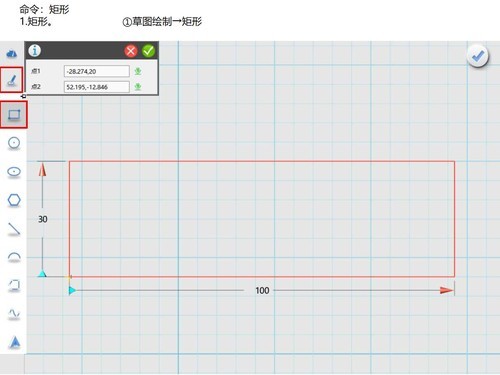Cancel rectangle with red X button
Viewport: 500px width, 375px height.
(x=131, y=51)
